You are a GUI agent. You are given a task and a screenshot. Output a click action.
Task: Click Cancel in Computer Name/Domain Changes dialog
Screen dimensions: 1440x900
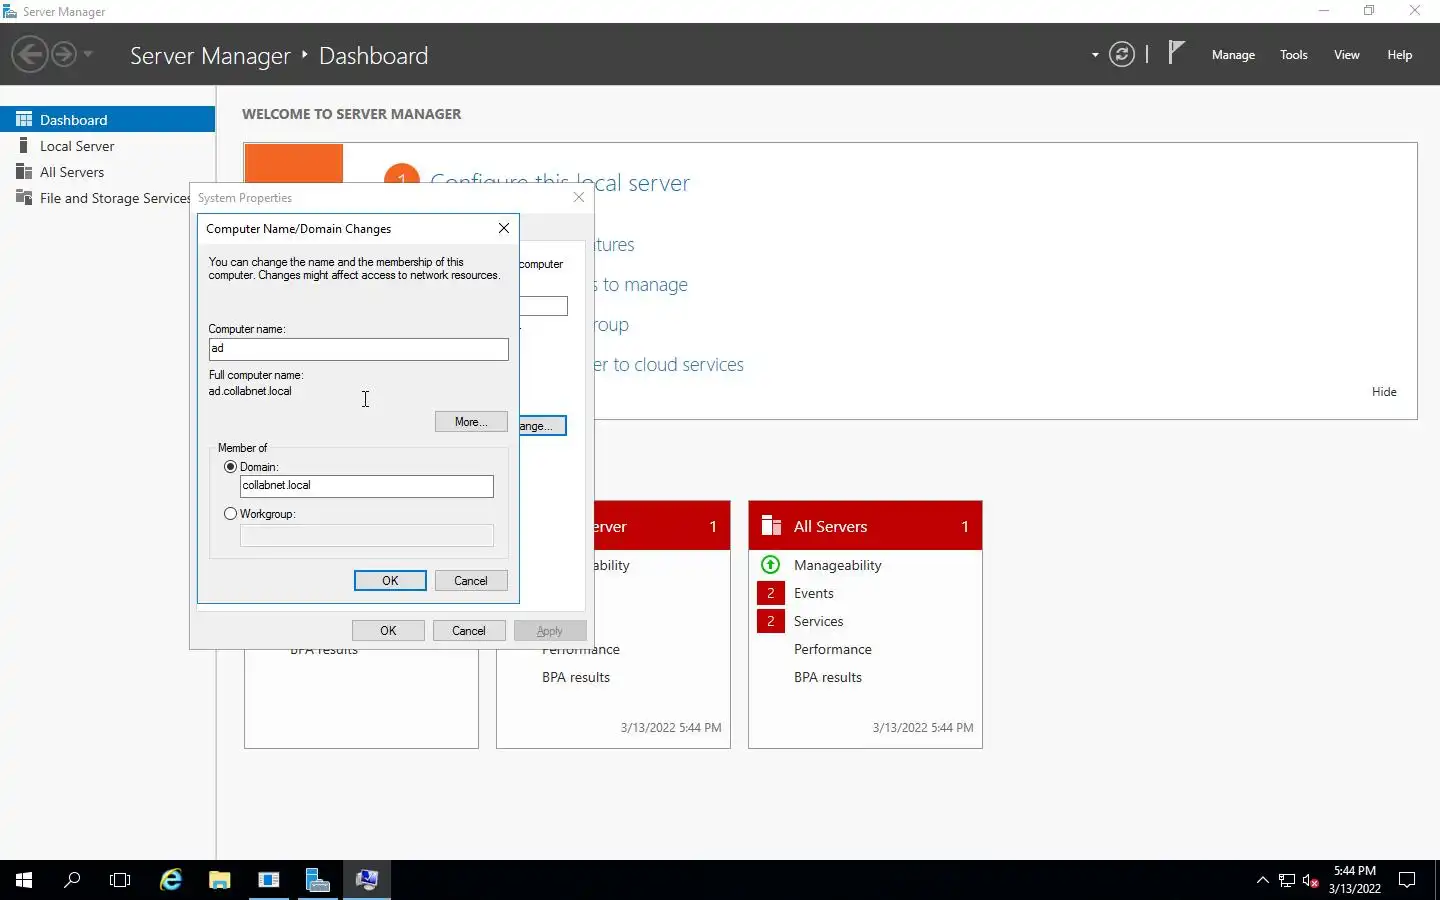(x=471, y=581)
